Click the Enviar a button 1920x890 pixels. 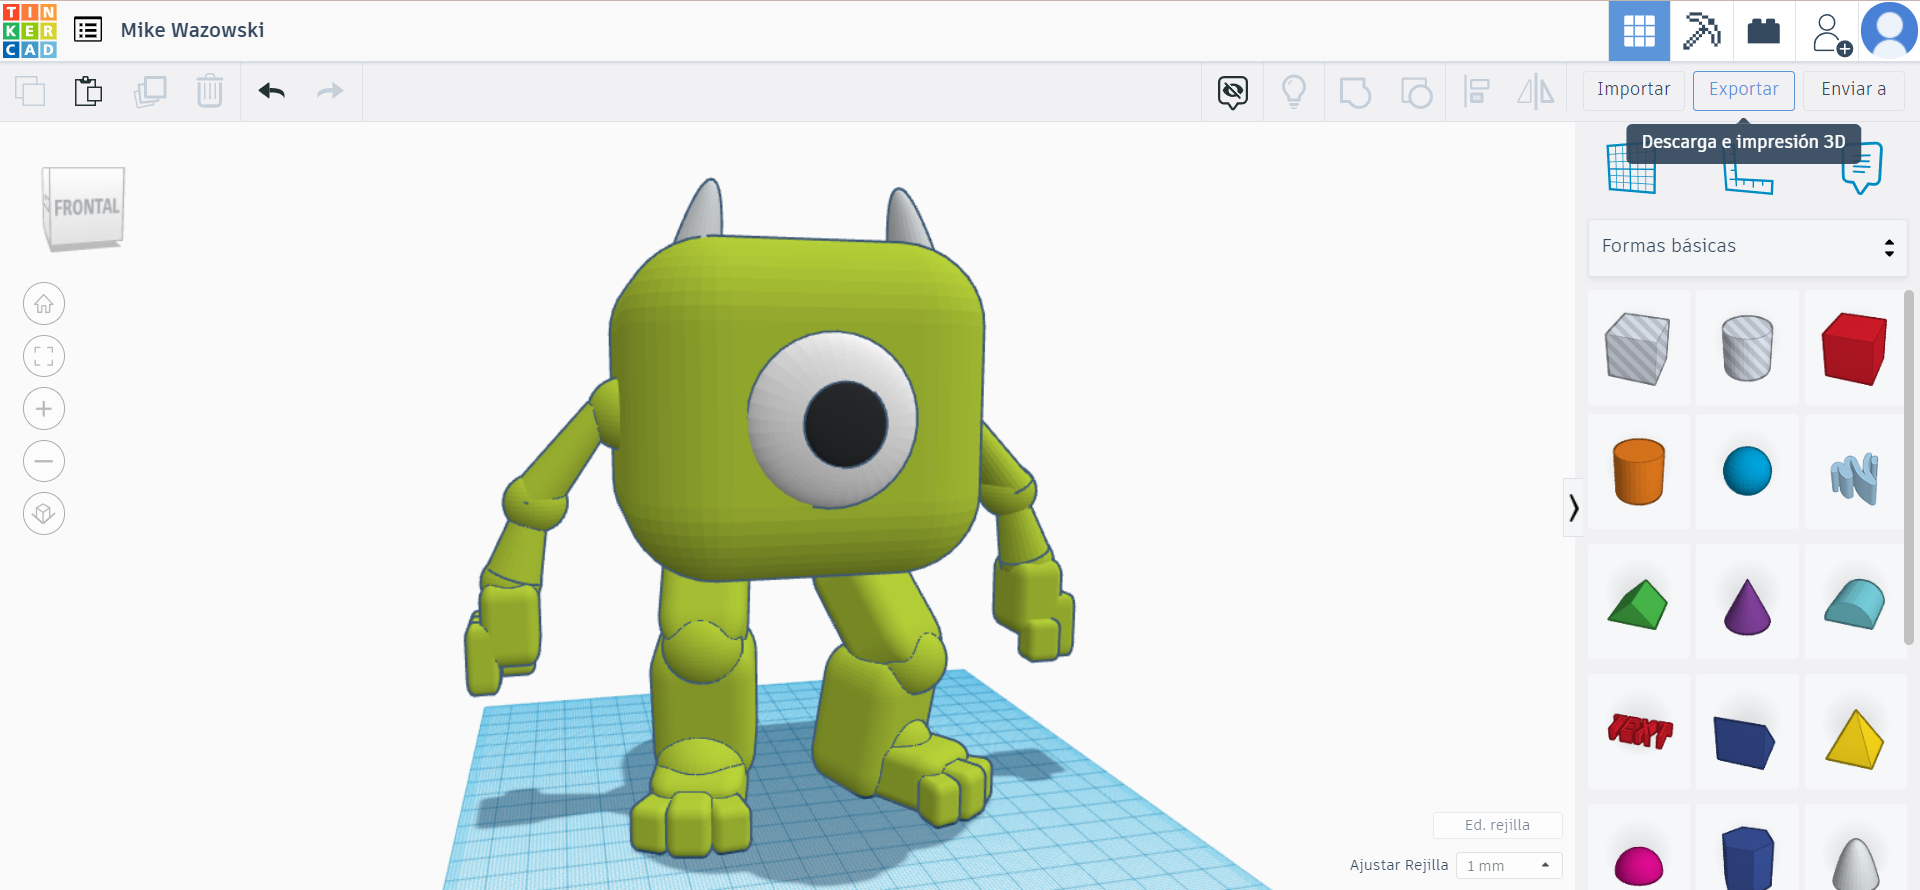[1854, 90]
